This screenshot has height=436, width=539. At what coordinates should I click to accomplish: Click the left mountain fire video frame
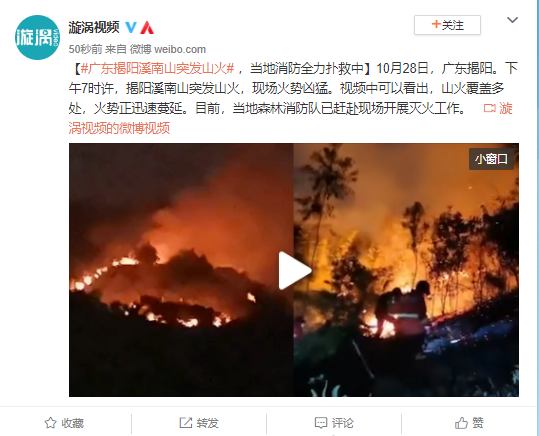[181, 270]
